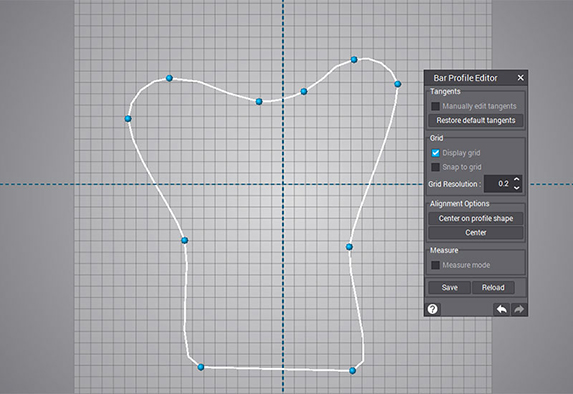Increase Grid Resolution with up arrow
The image size is (573, 394).
click(516, 179)
